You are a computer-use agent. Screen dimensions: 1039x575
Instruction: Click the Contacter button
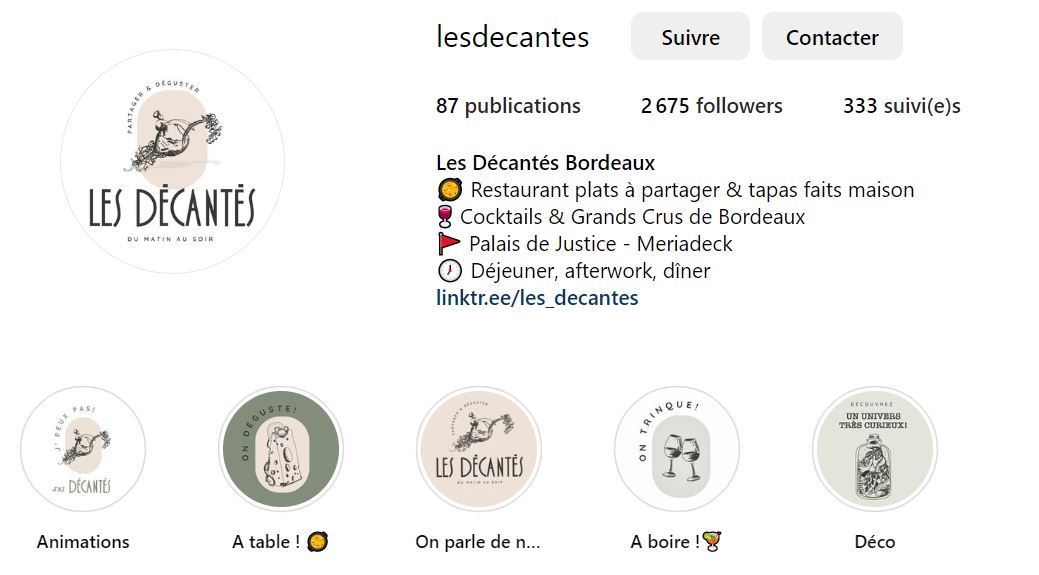[832, 36]
